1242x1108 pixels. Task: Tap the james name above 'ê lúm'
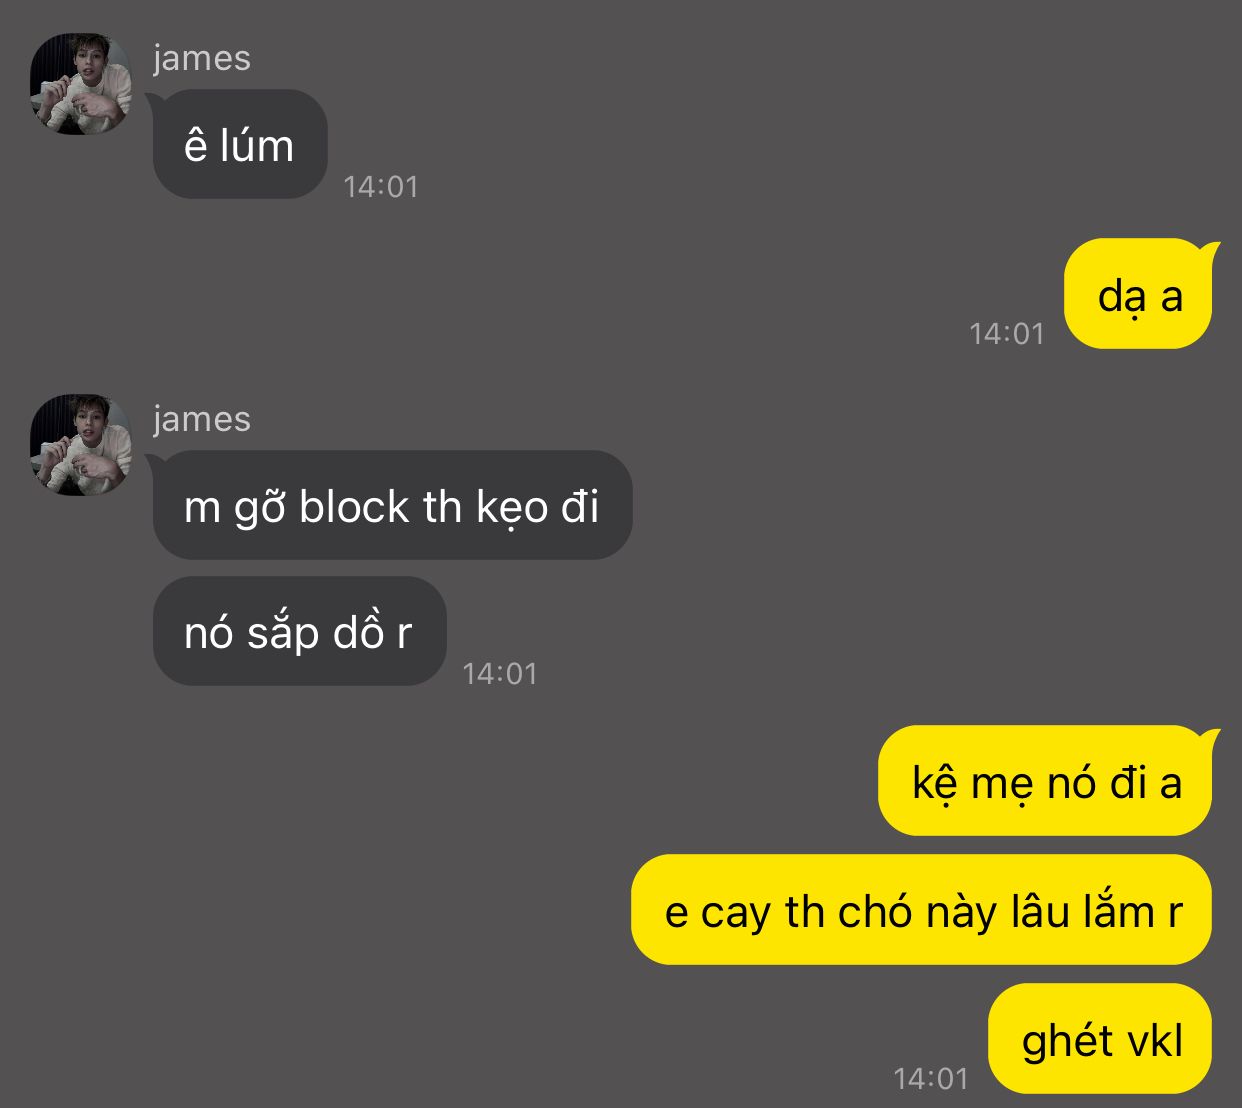click(202, 58)
